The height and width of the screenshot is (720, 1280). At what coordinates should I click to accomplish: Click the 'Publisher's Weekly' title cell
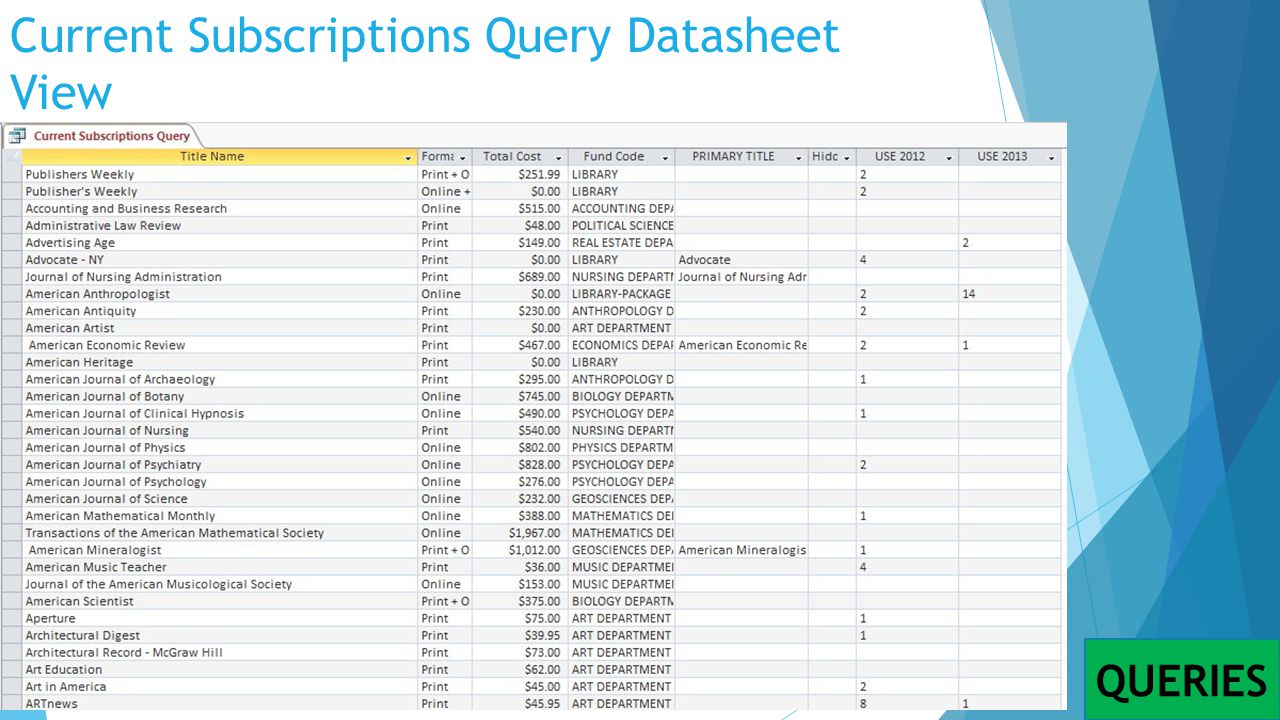click(219, 191)
